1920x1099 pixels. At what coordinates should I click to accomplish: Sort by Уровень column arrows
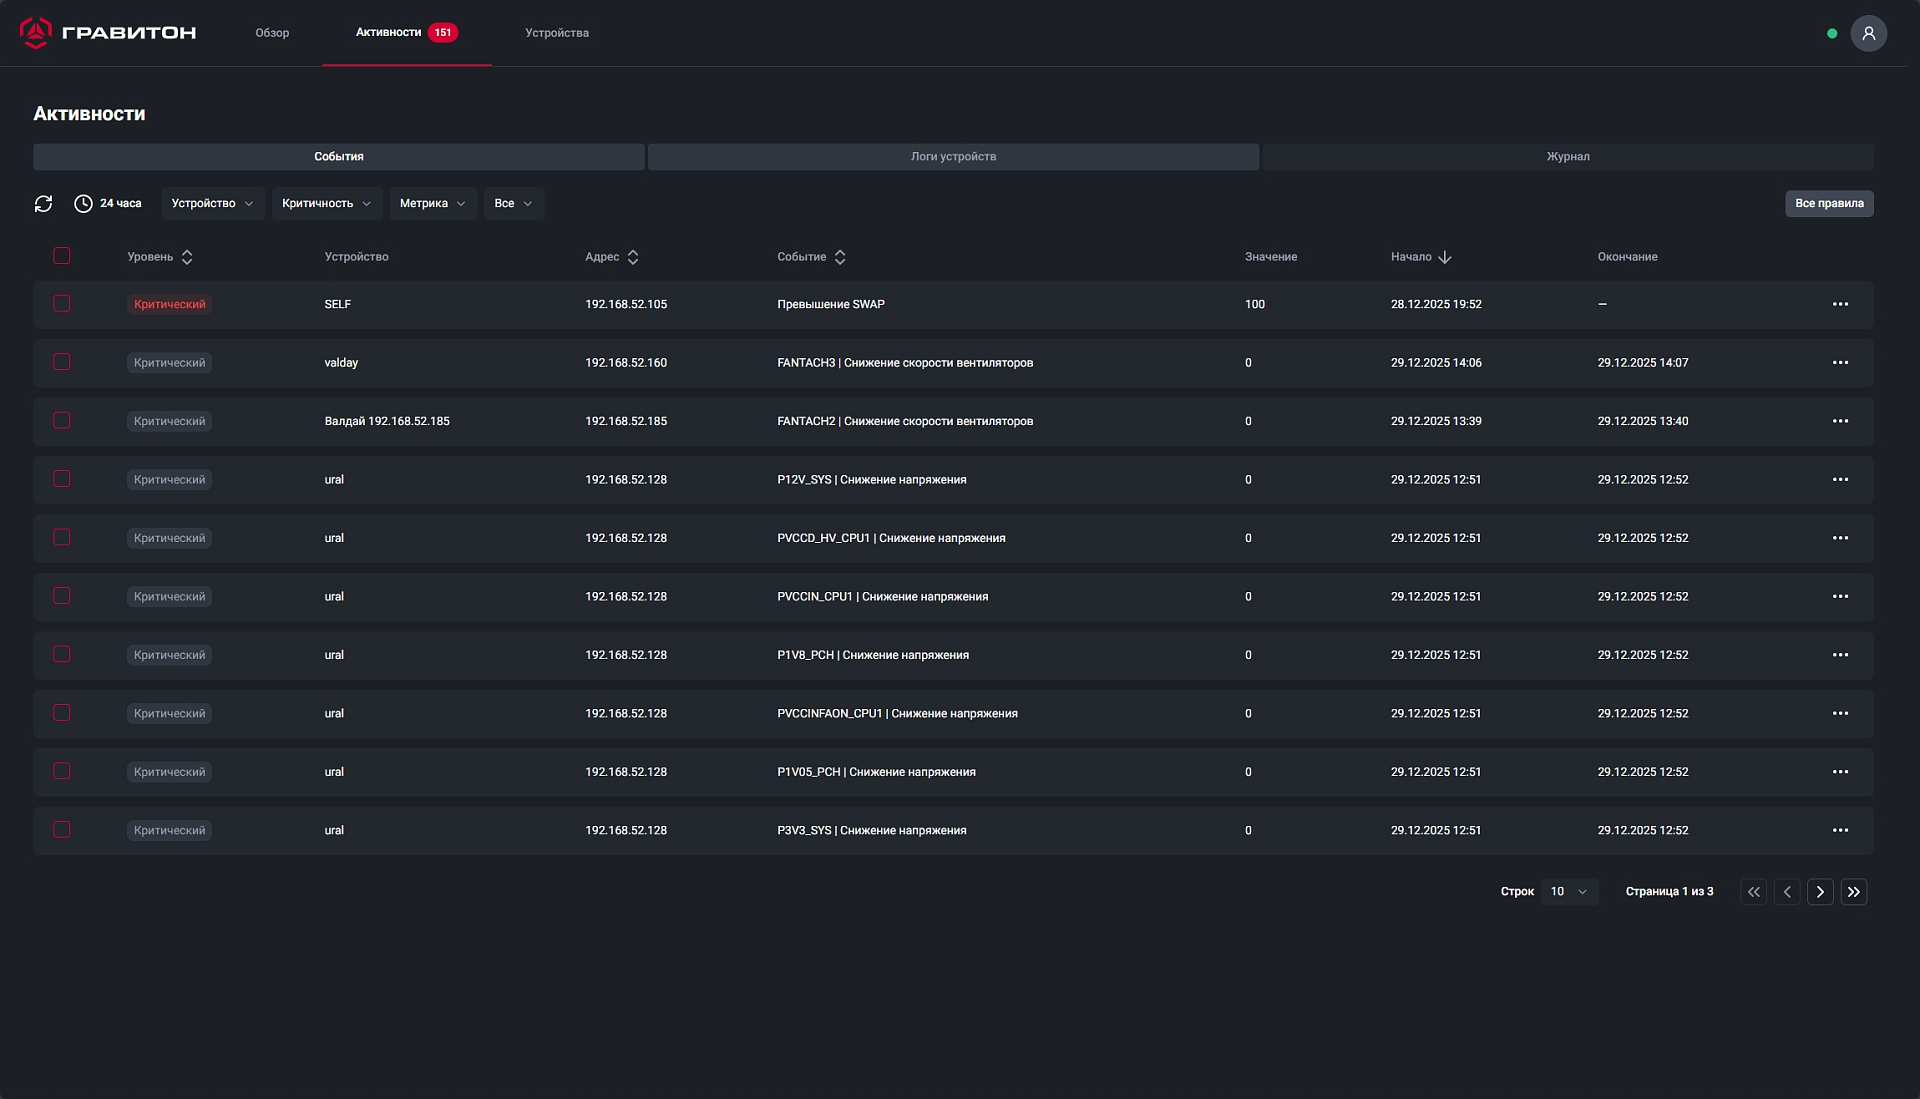click(x=187, y=257)
